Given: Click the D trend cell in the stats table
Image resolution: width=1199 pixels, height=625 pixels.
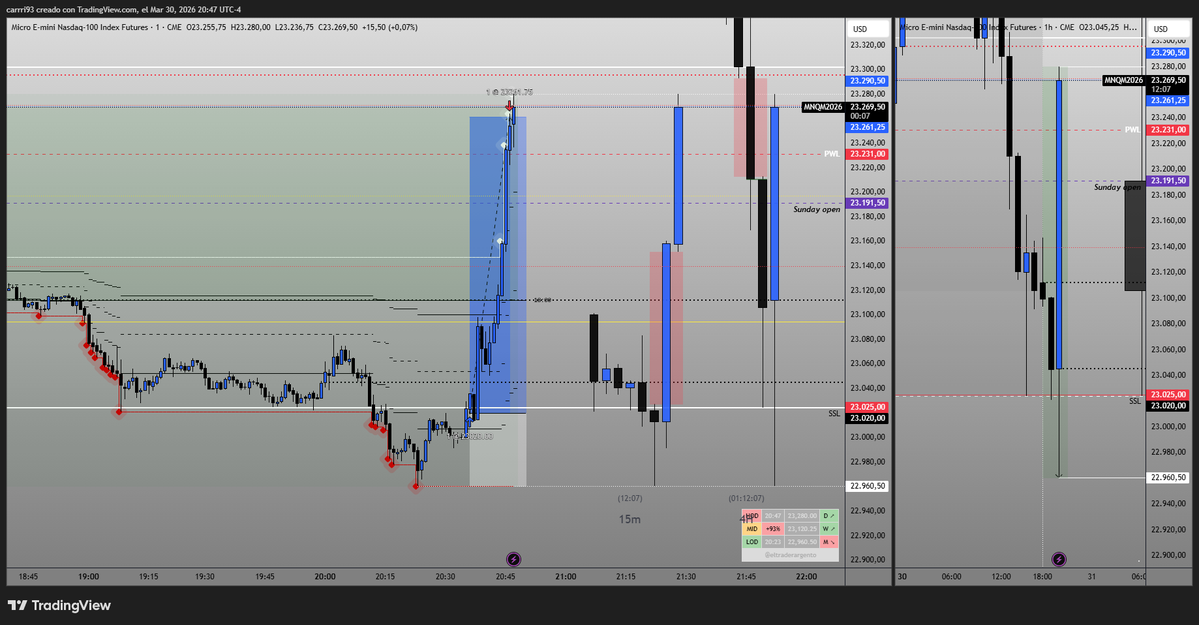Looking at the screenshot, I should (x=829, y=516).
